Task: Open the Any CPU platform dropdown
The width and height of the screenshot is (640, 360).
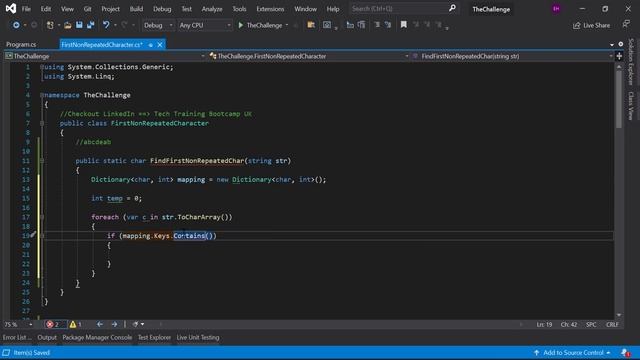Action: pyautogui.click(x=205, y=25)
